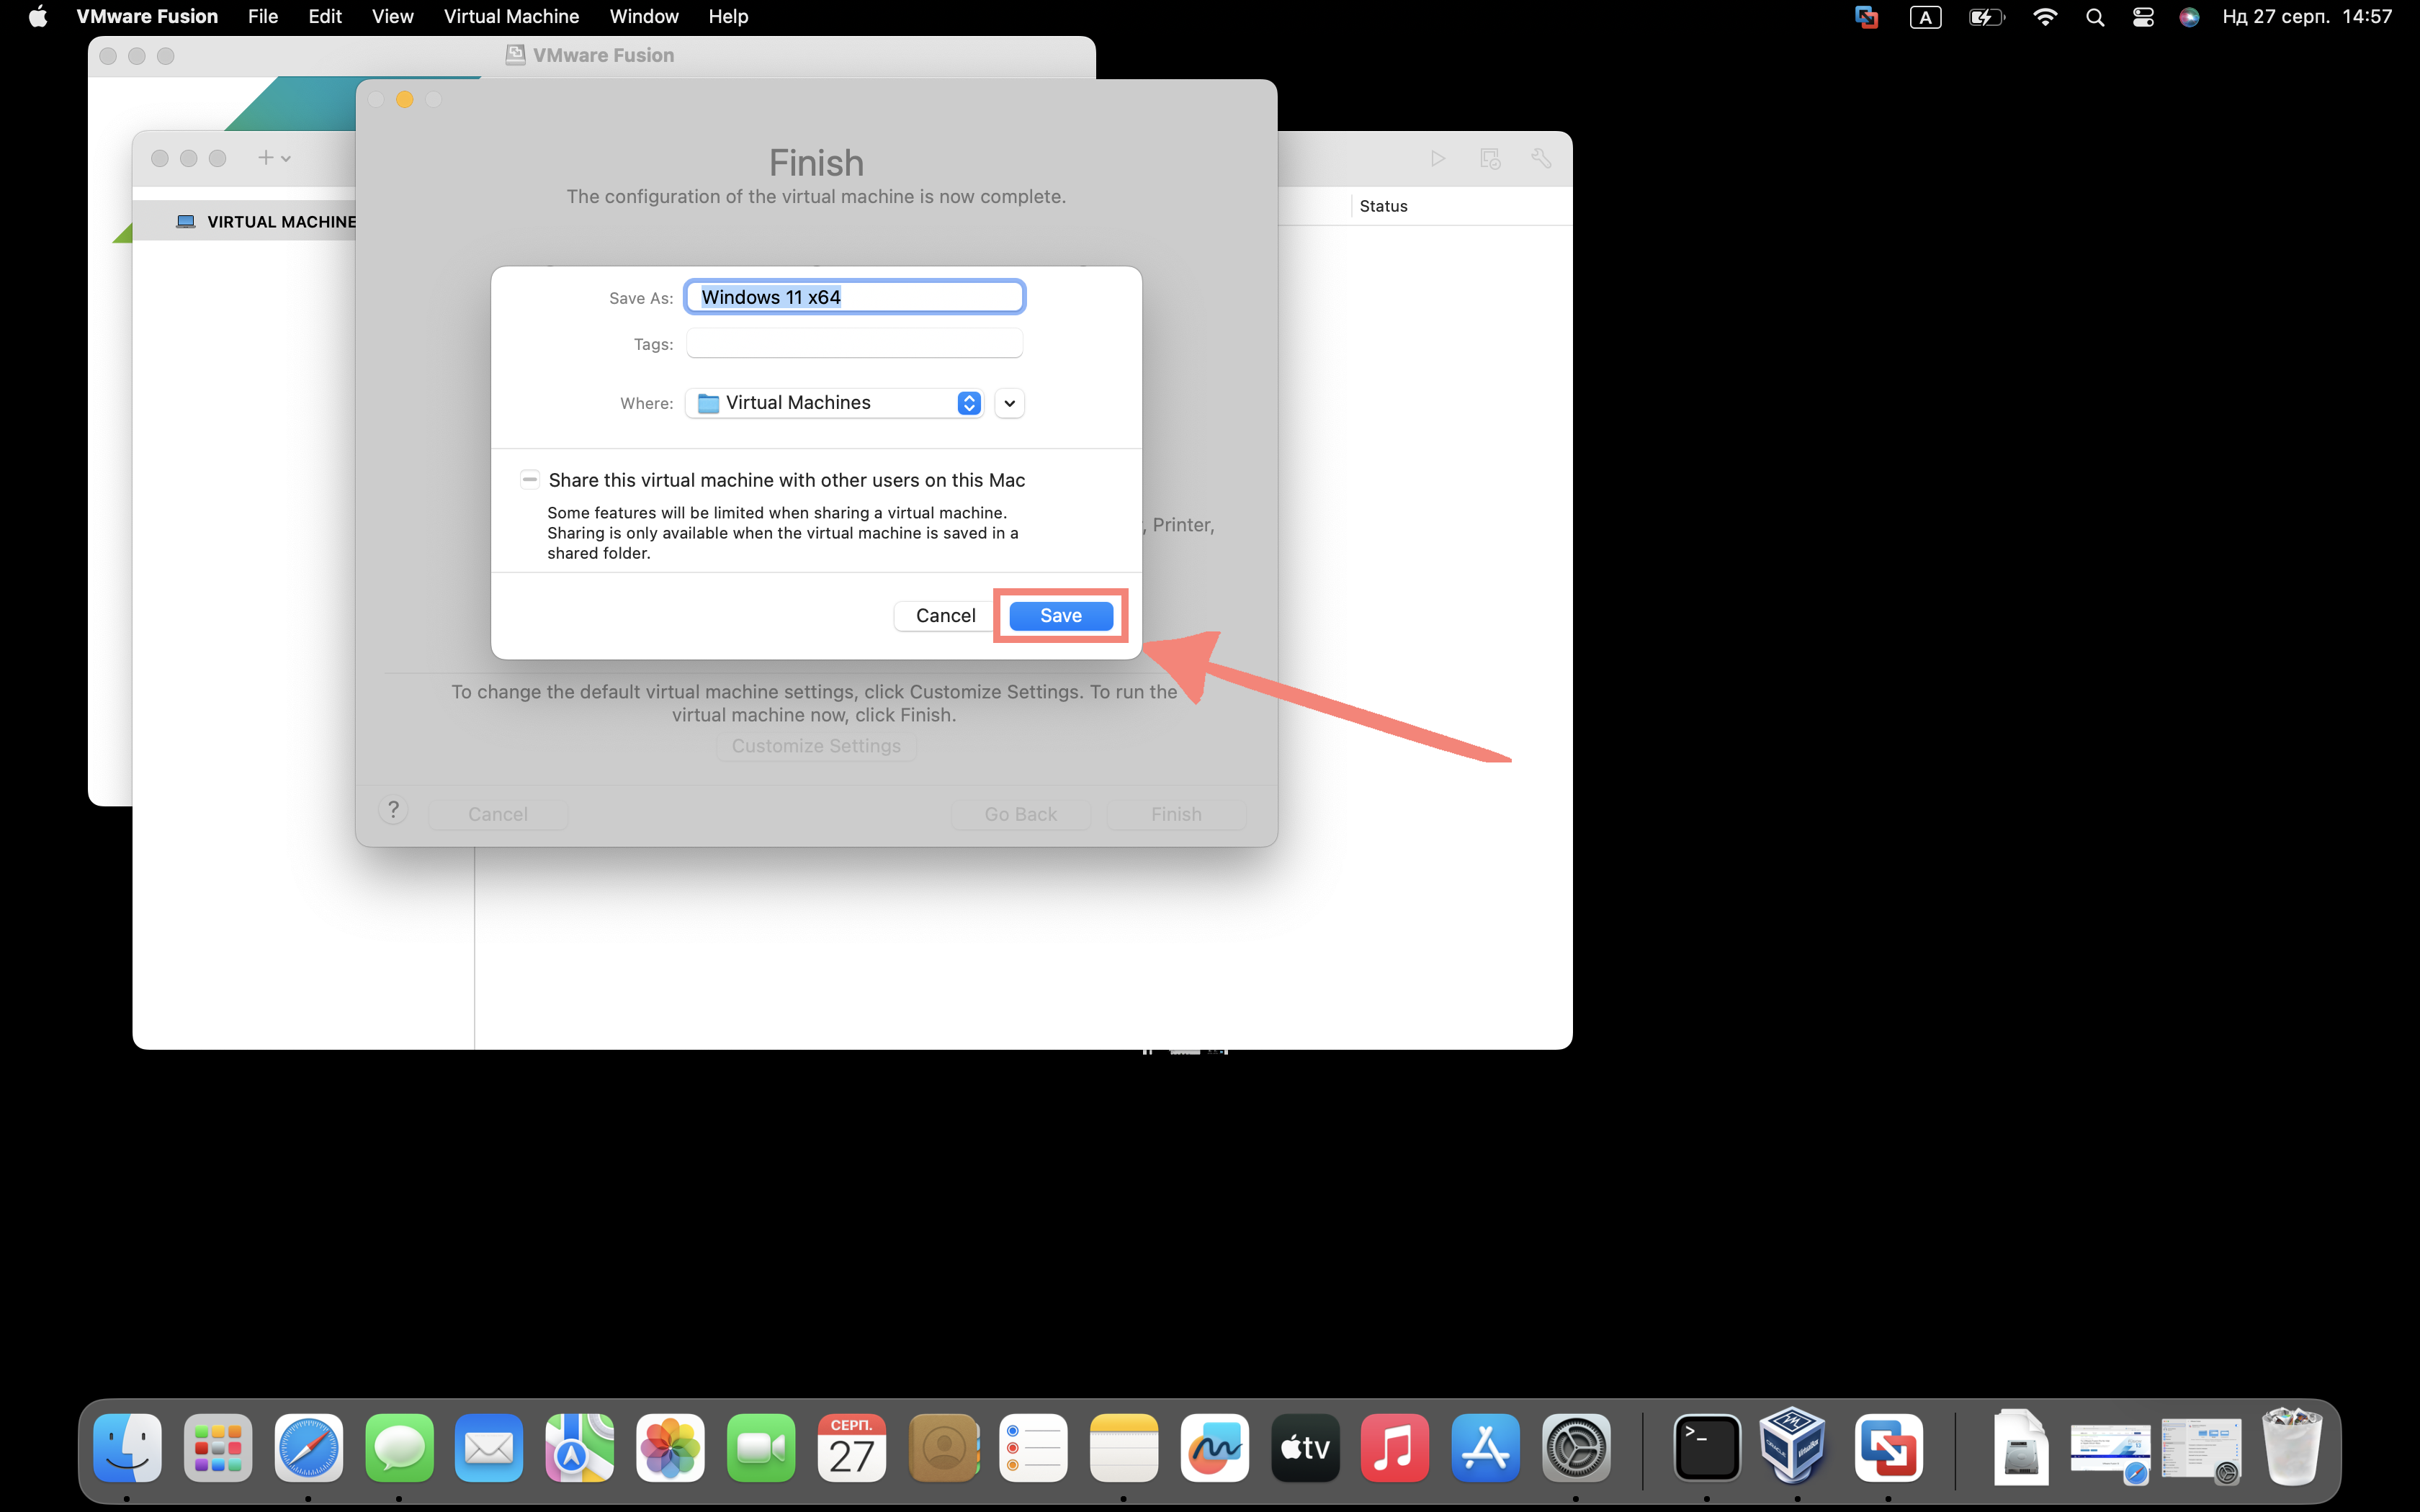Open Spotlight search icon
Image resolution: width=2420 pixels, height=1512 pixels.
(2095, 17)
